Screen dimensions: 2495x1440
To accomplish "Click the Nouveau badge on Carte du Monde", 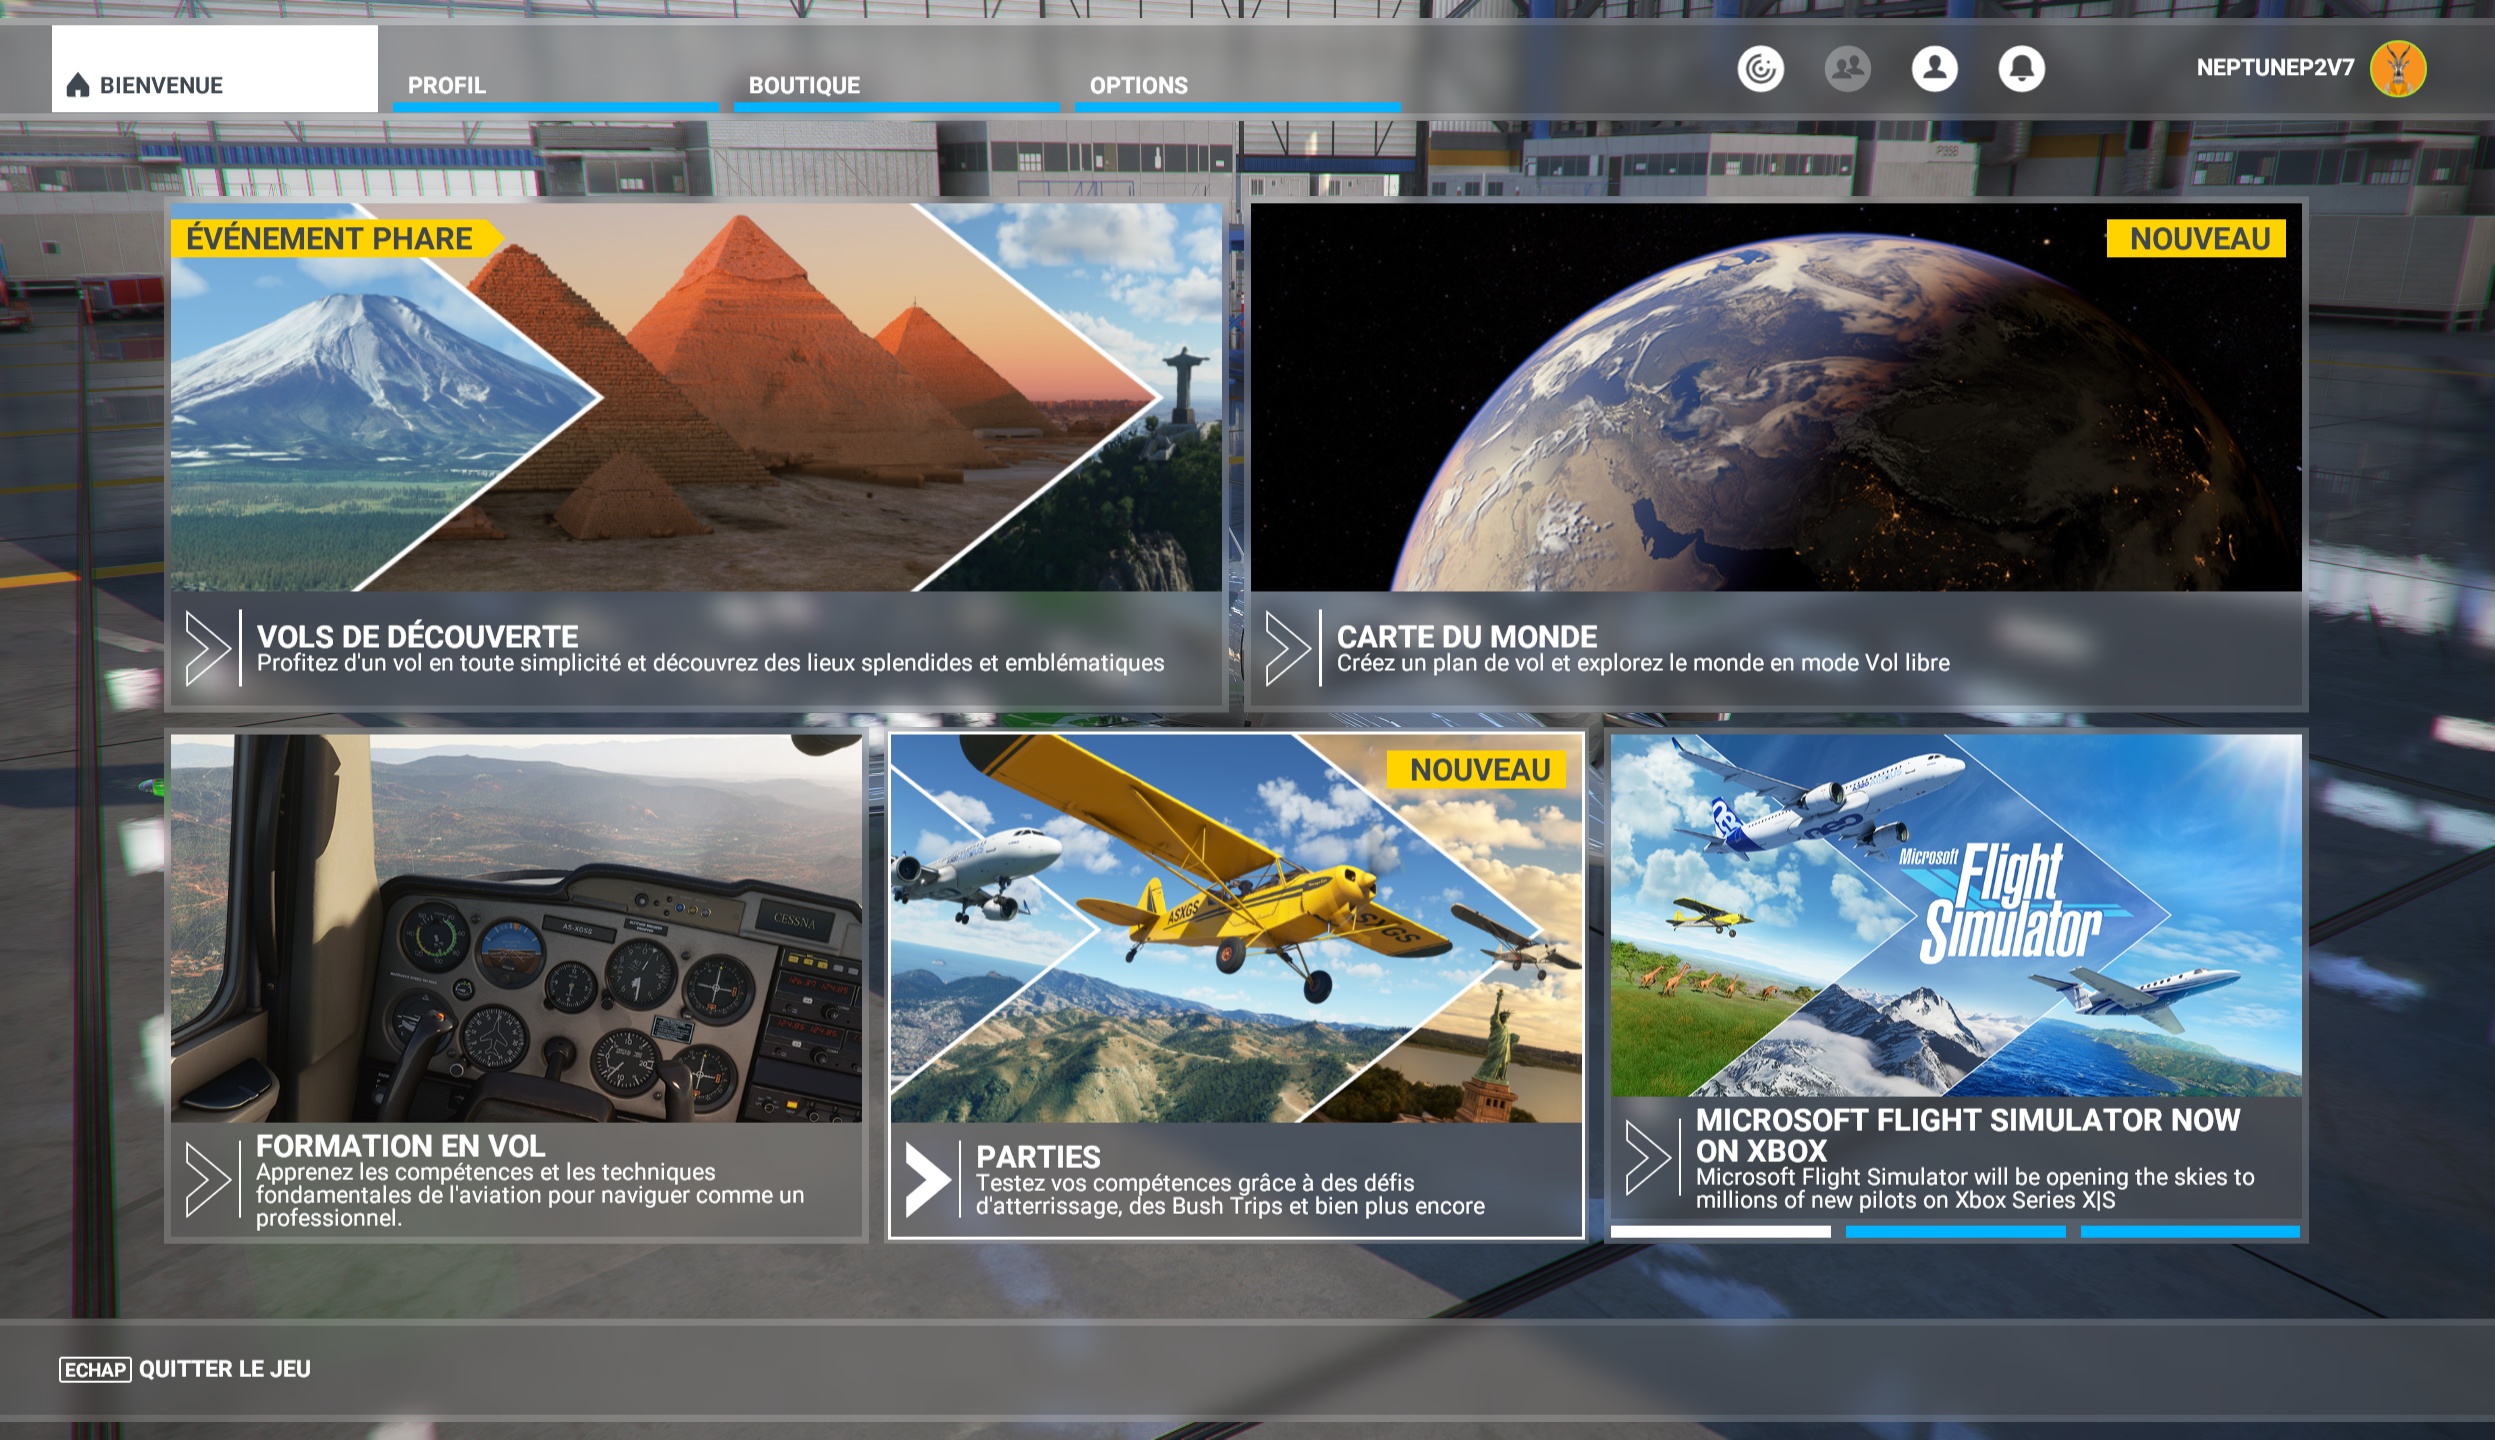I will coord(2196,239).
